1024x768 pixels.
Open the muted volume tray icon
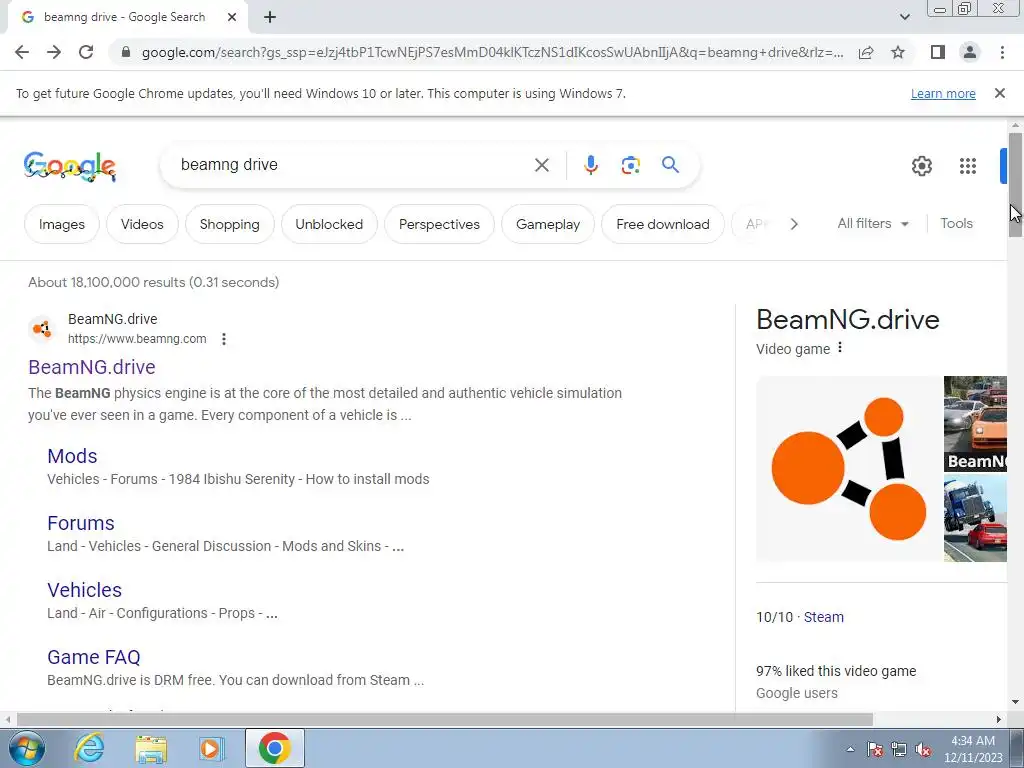923,749
